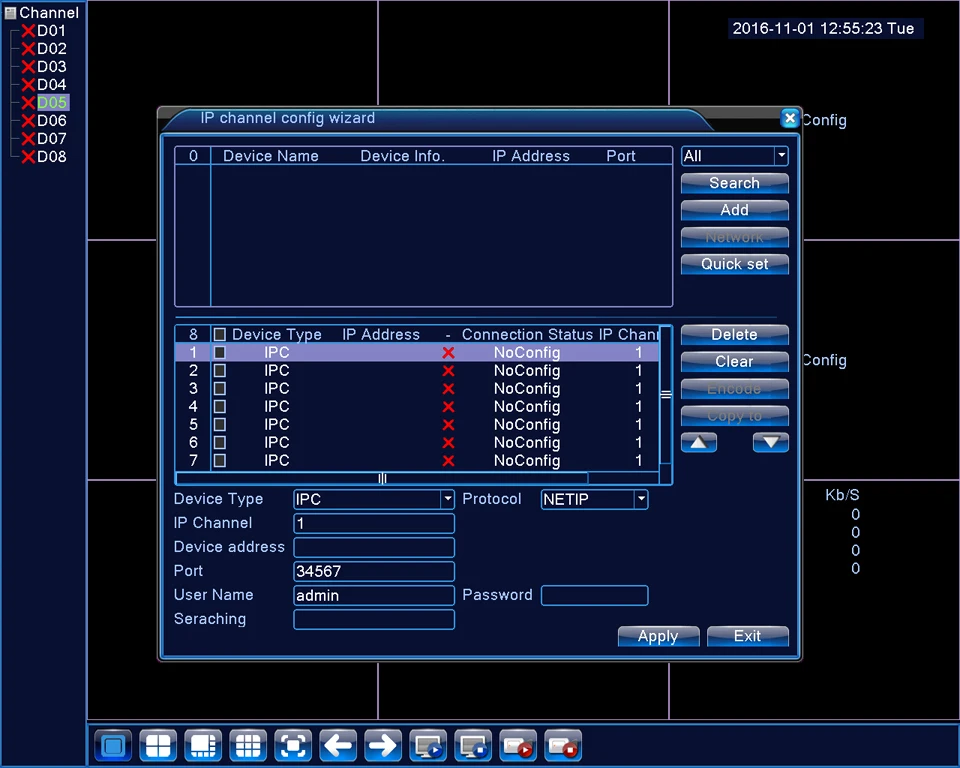Click the horizontal scrollbar thumb of channel list
960x768 pixels.
click(382, 478)
